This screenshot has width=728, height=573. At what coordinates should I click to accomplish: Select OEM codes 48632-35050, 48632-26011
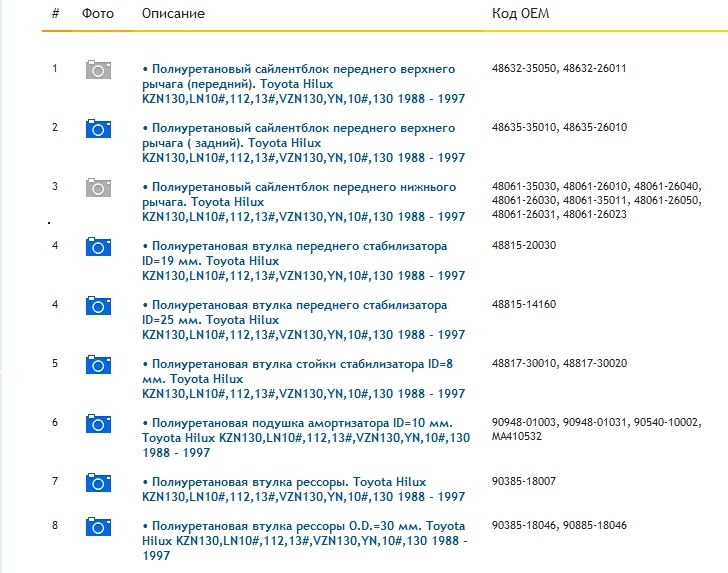click(x=559, y=68)
